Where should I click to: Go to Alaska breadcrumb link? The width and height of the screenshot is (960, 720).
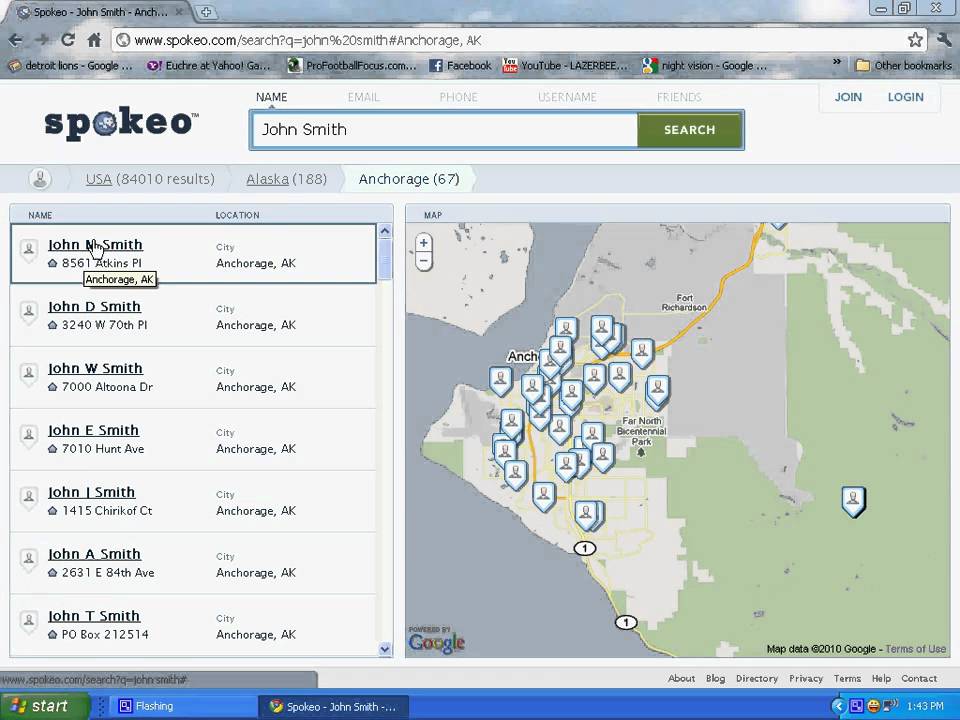tap(267, 179)
